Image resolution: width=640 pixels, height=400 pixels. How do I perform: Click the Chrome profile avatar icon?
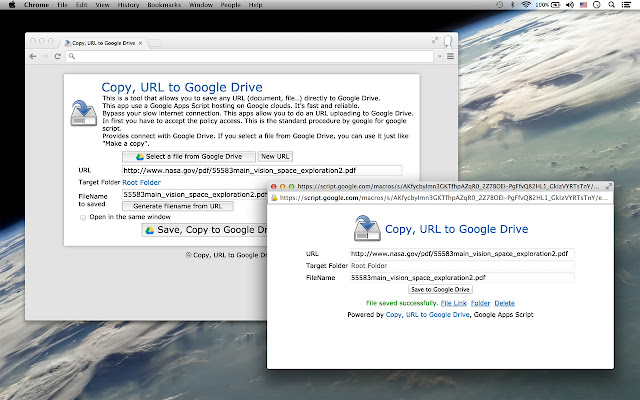click(x=448, y=41)
